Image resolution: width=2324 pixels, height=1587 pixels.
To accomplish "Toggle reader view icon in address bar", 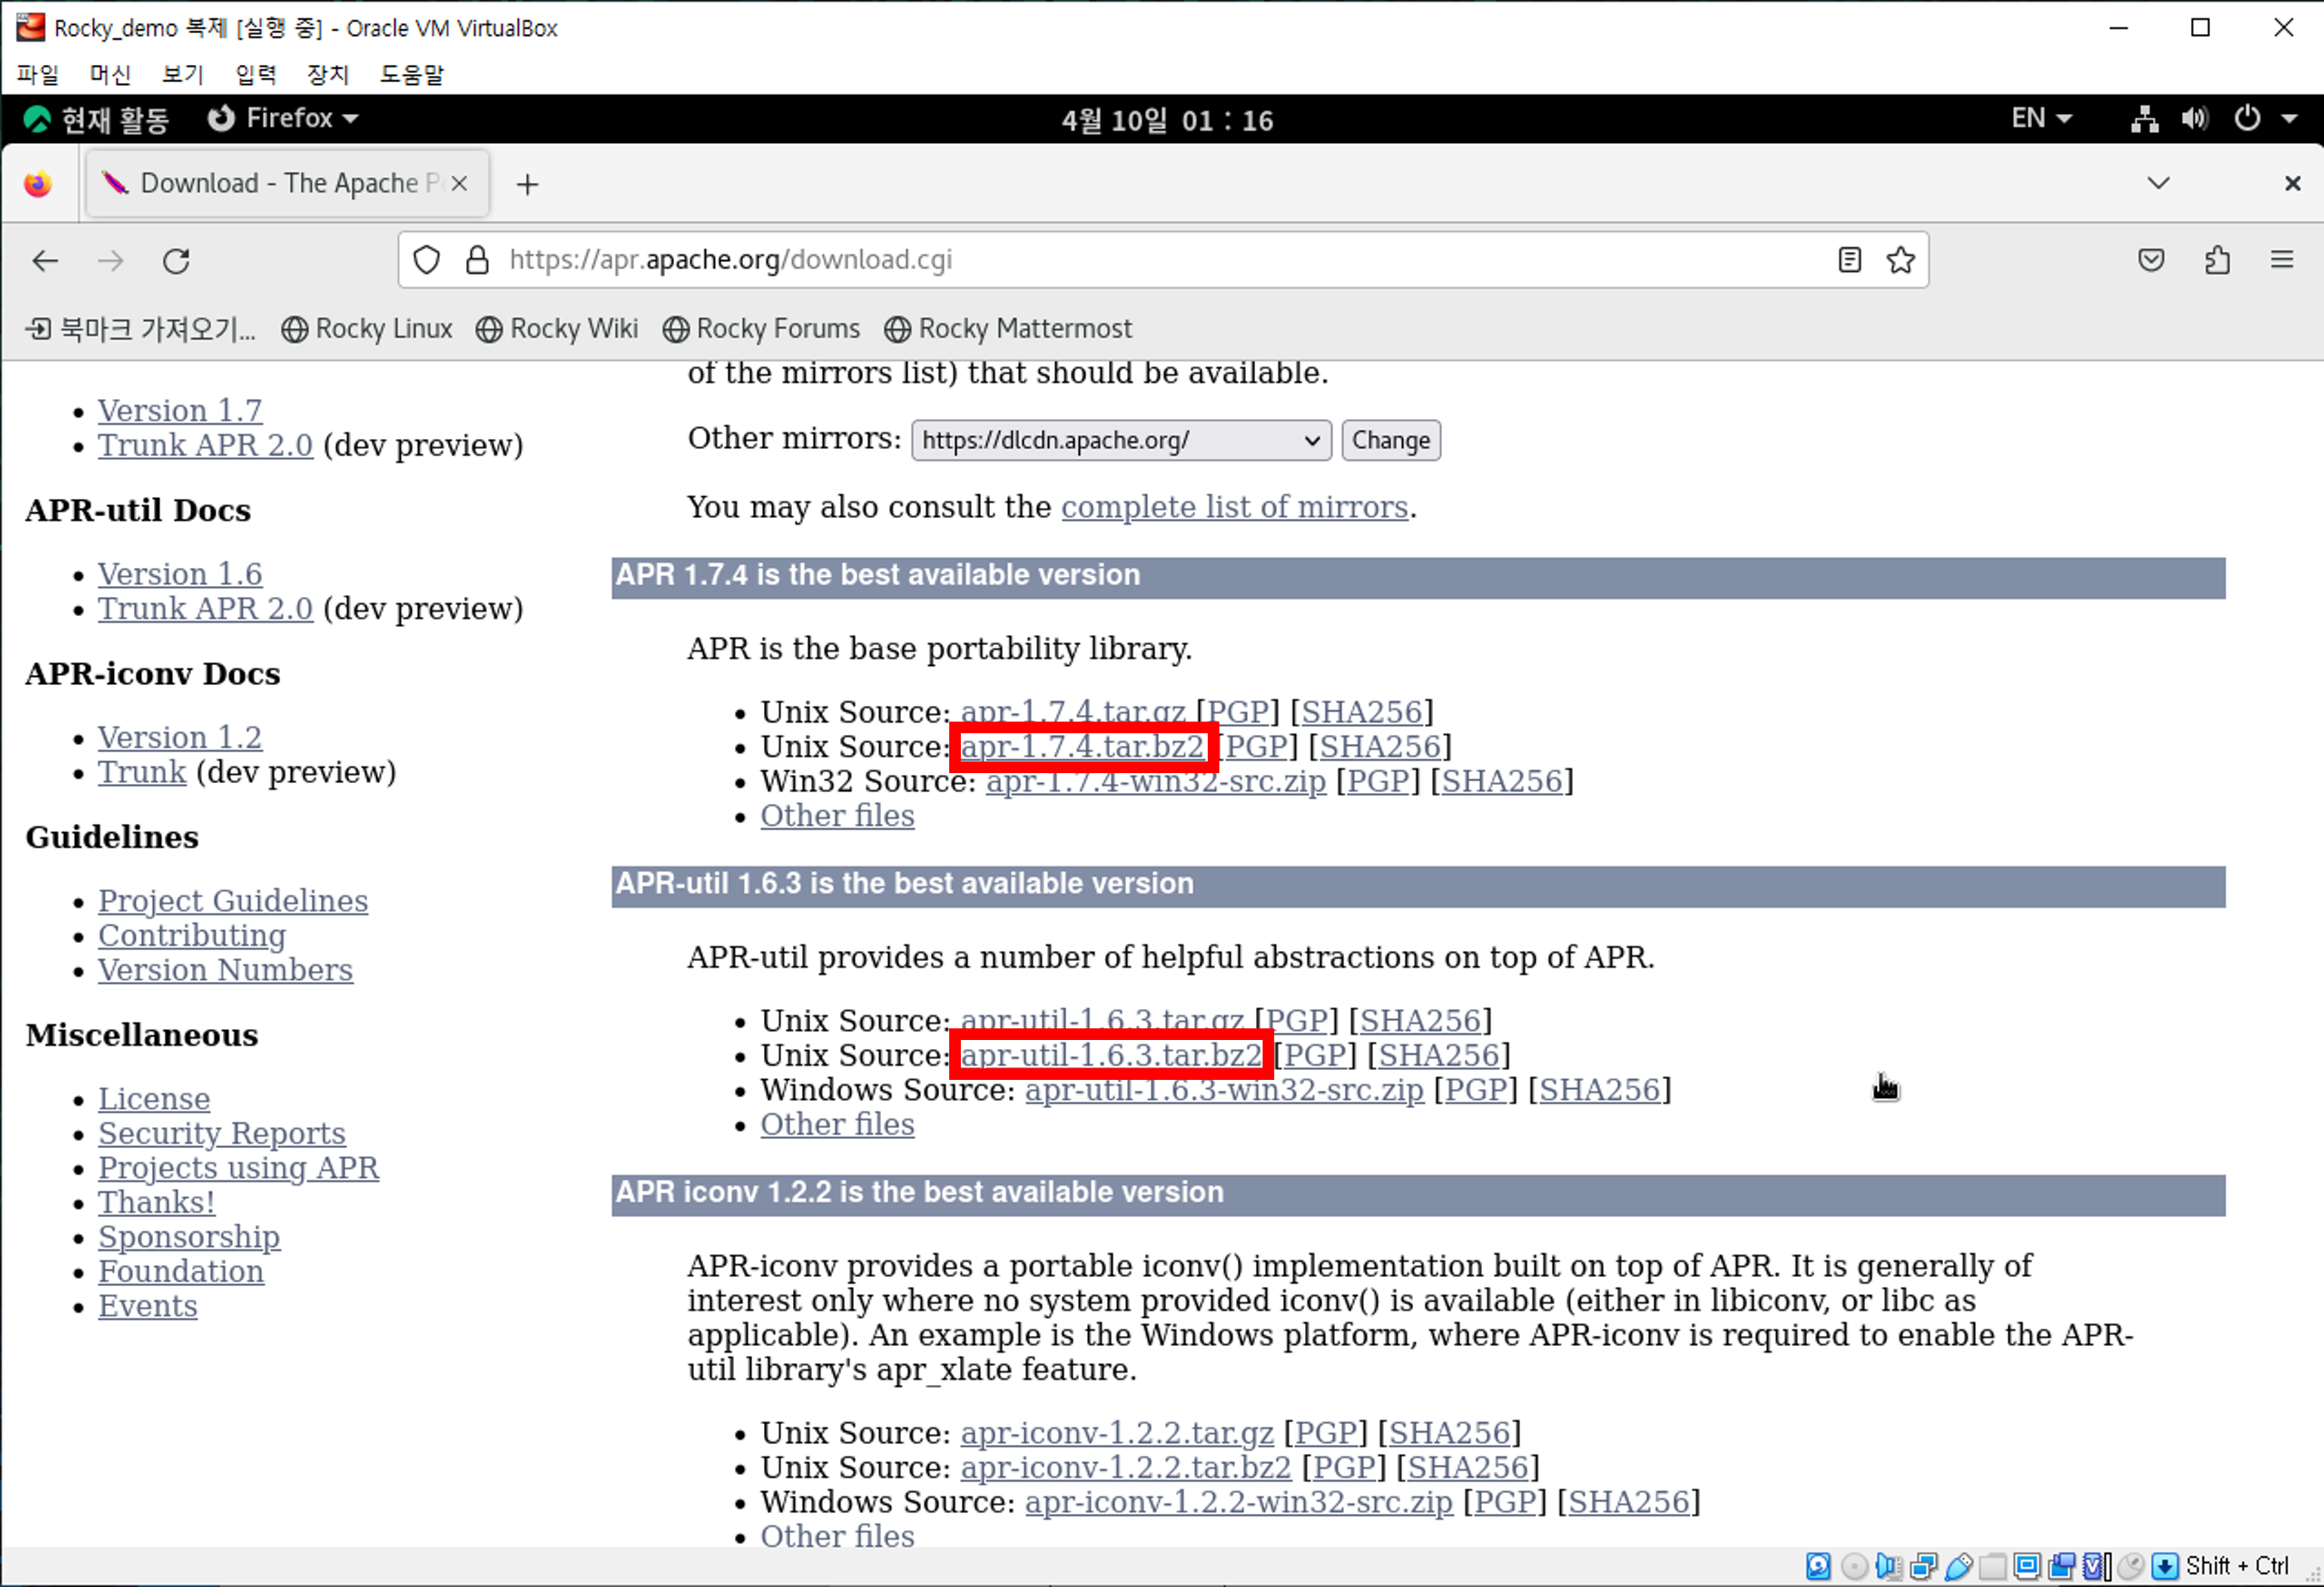I will pos(1849,260).
